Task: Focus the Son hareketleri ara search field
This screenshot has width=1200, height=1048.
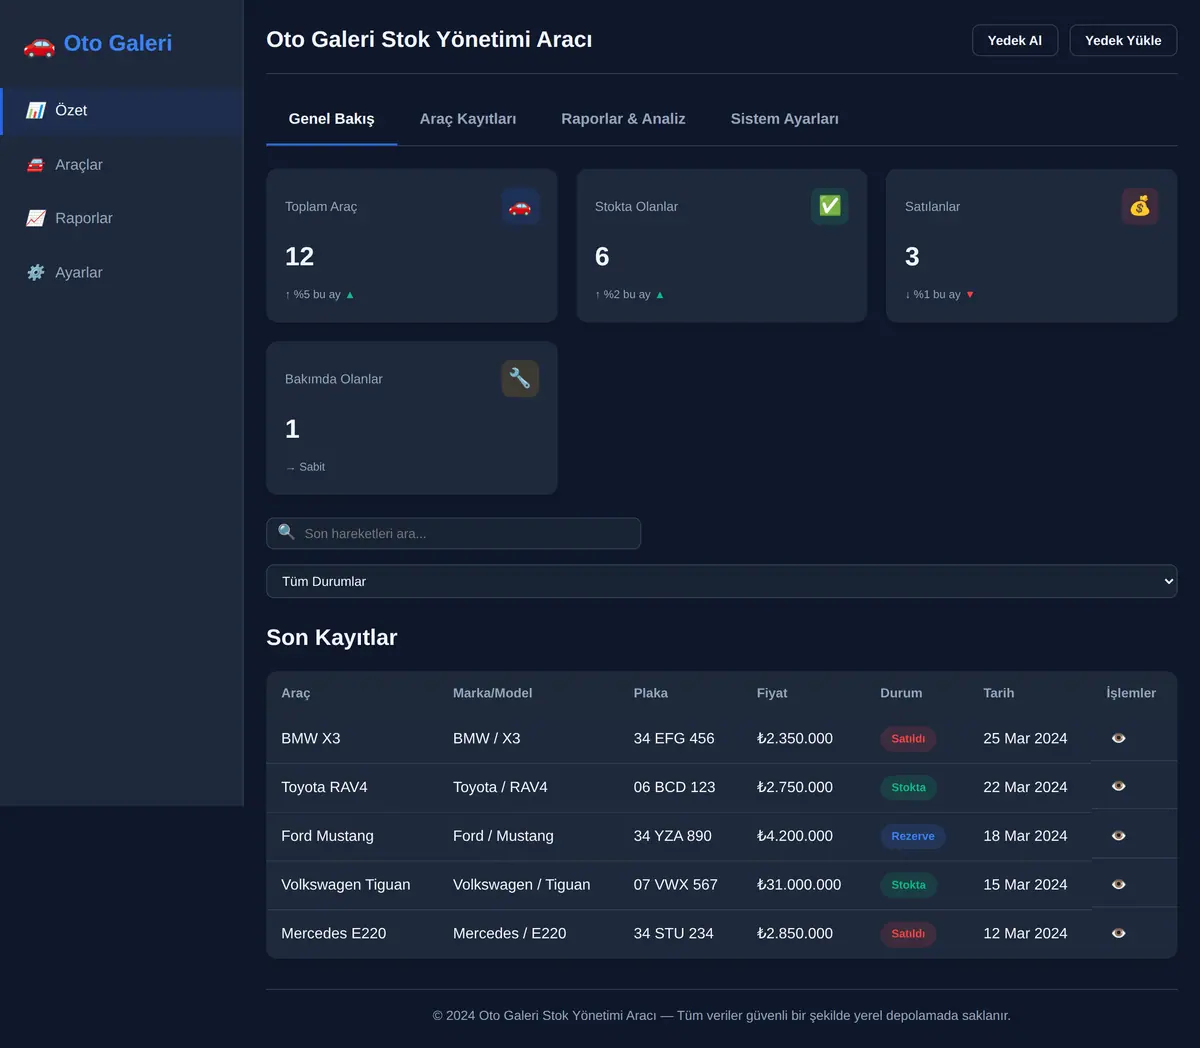Action: click(x=453, y=533)
